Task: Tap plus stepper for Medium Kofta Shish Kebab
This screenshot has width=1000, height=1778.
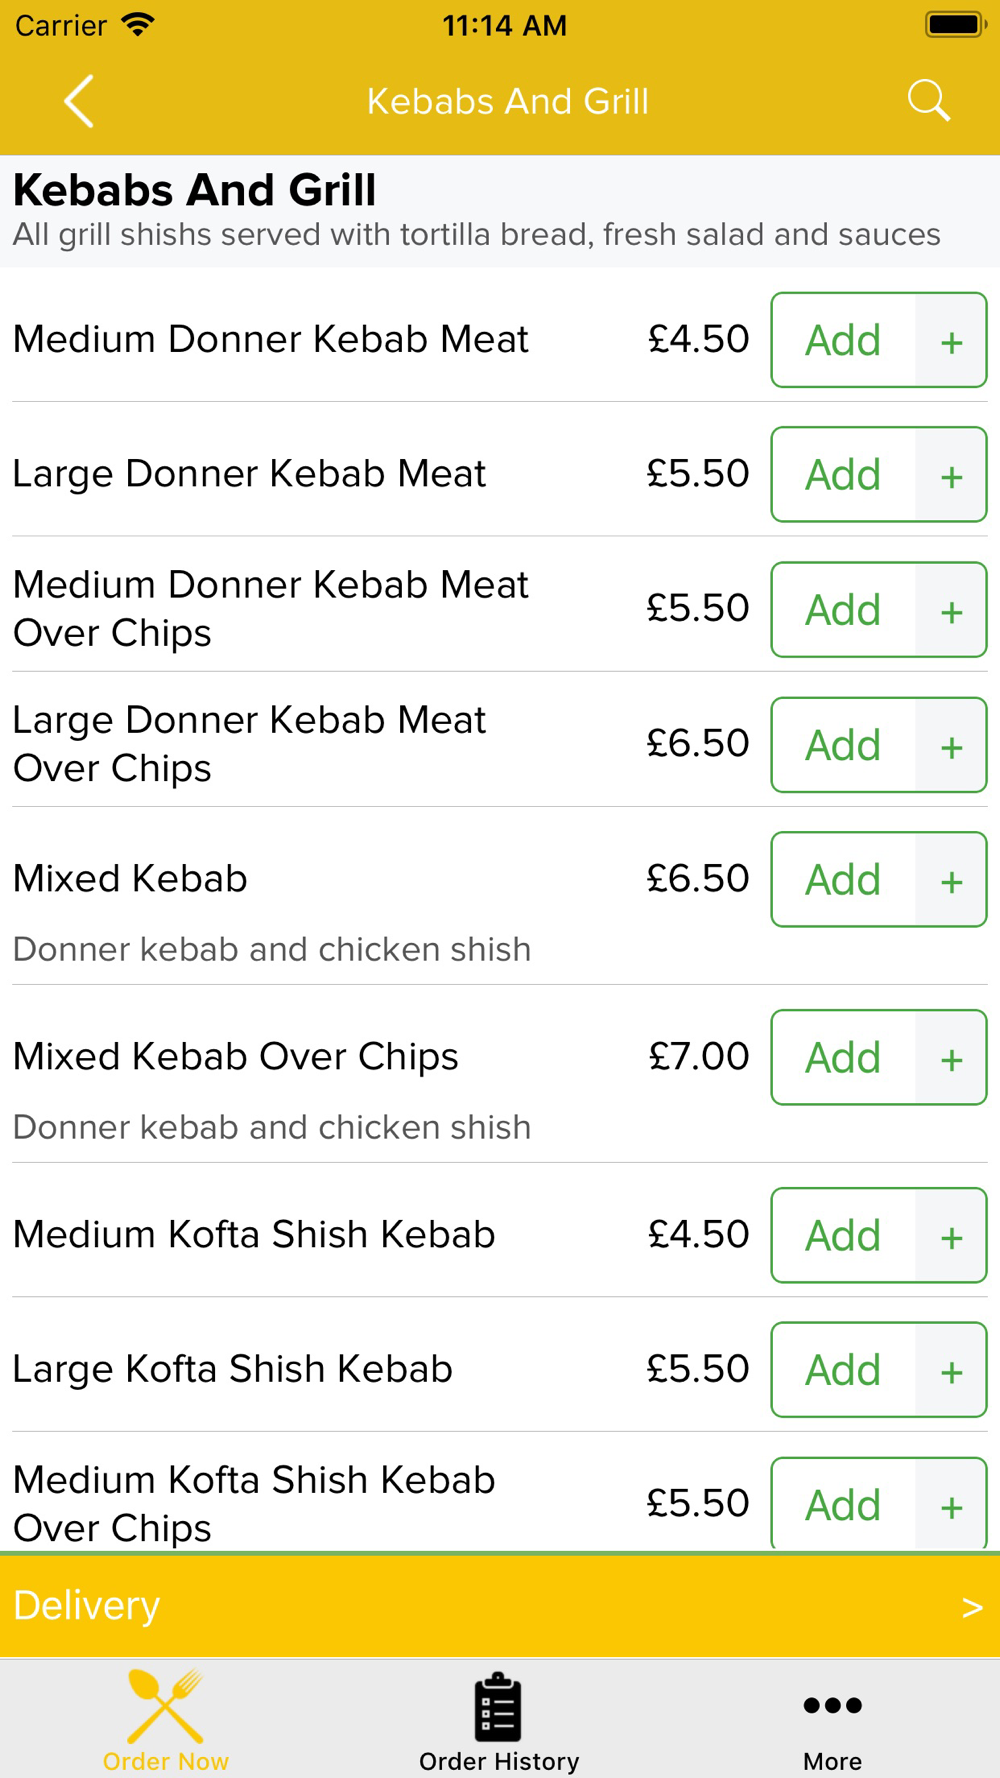Action: [x=951, y=1236]
